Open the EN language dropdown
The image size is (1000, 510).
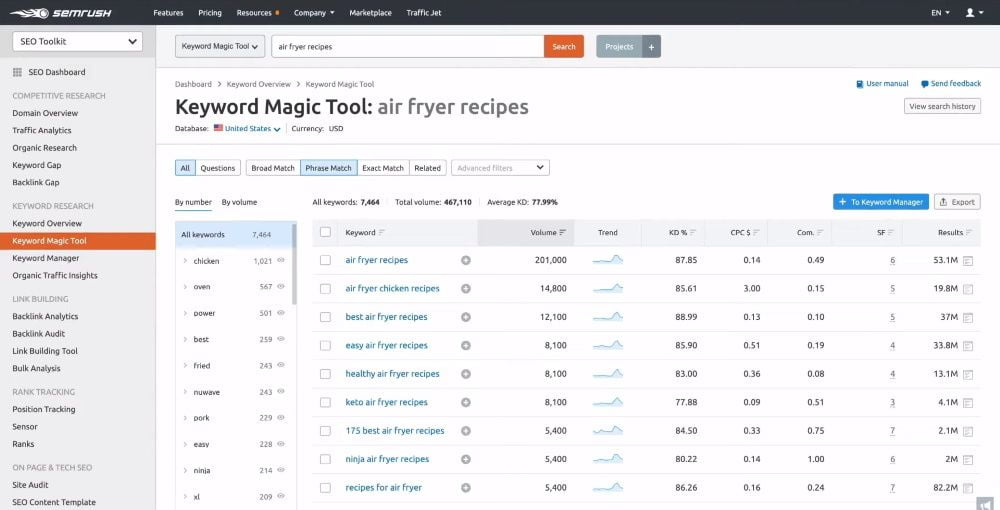940,13
